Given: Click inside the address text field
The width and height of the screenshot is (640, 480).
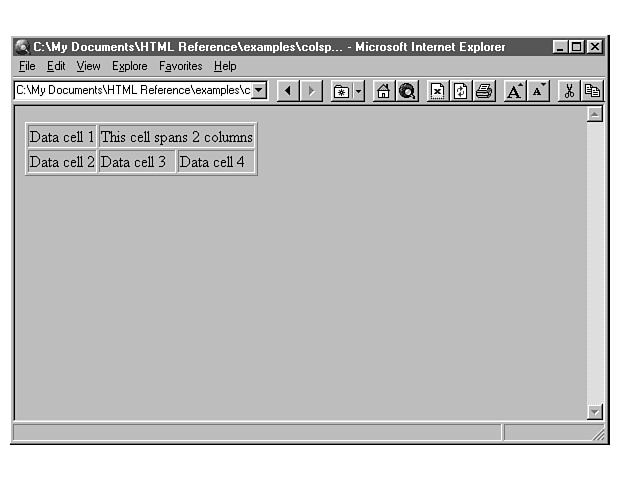Looking at the screenshot, I should pyautogui.click(x=133, y=90).
